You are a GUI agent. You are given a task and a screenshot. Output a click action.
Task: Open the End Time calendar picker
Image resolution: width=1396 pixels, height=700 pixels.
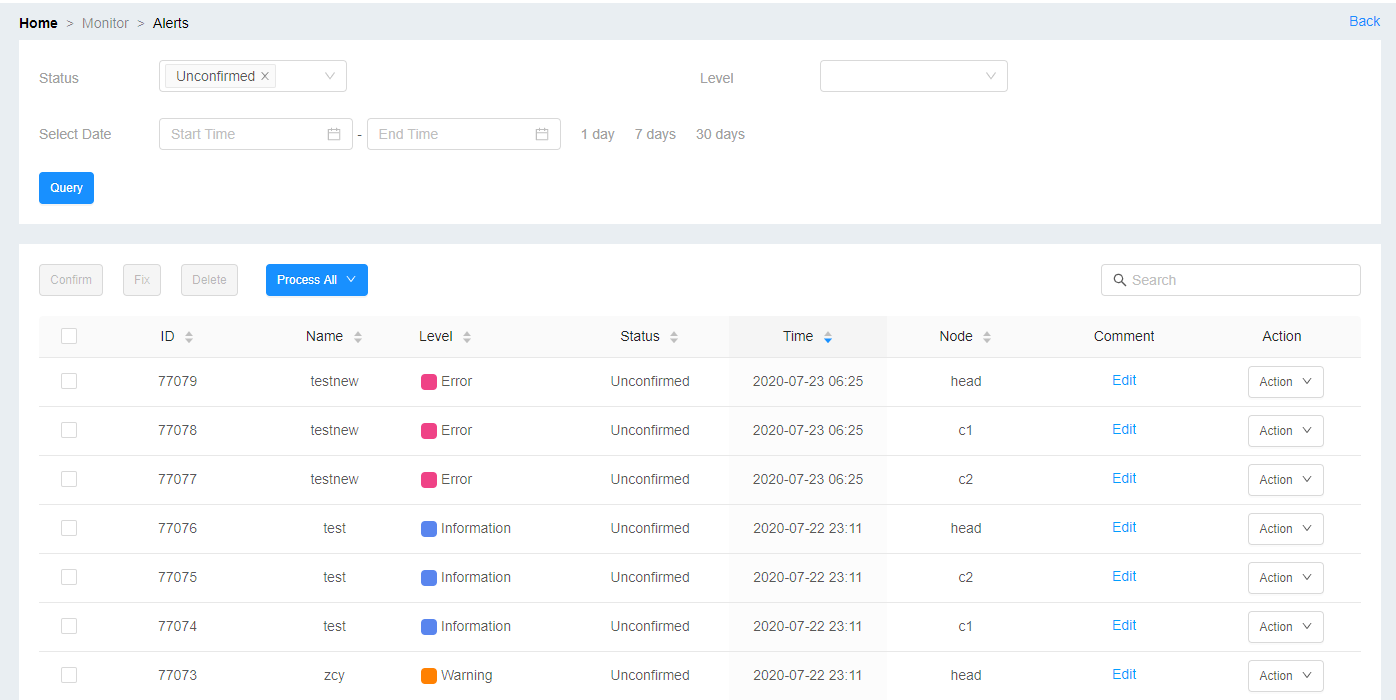(x=542, y=134)
